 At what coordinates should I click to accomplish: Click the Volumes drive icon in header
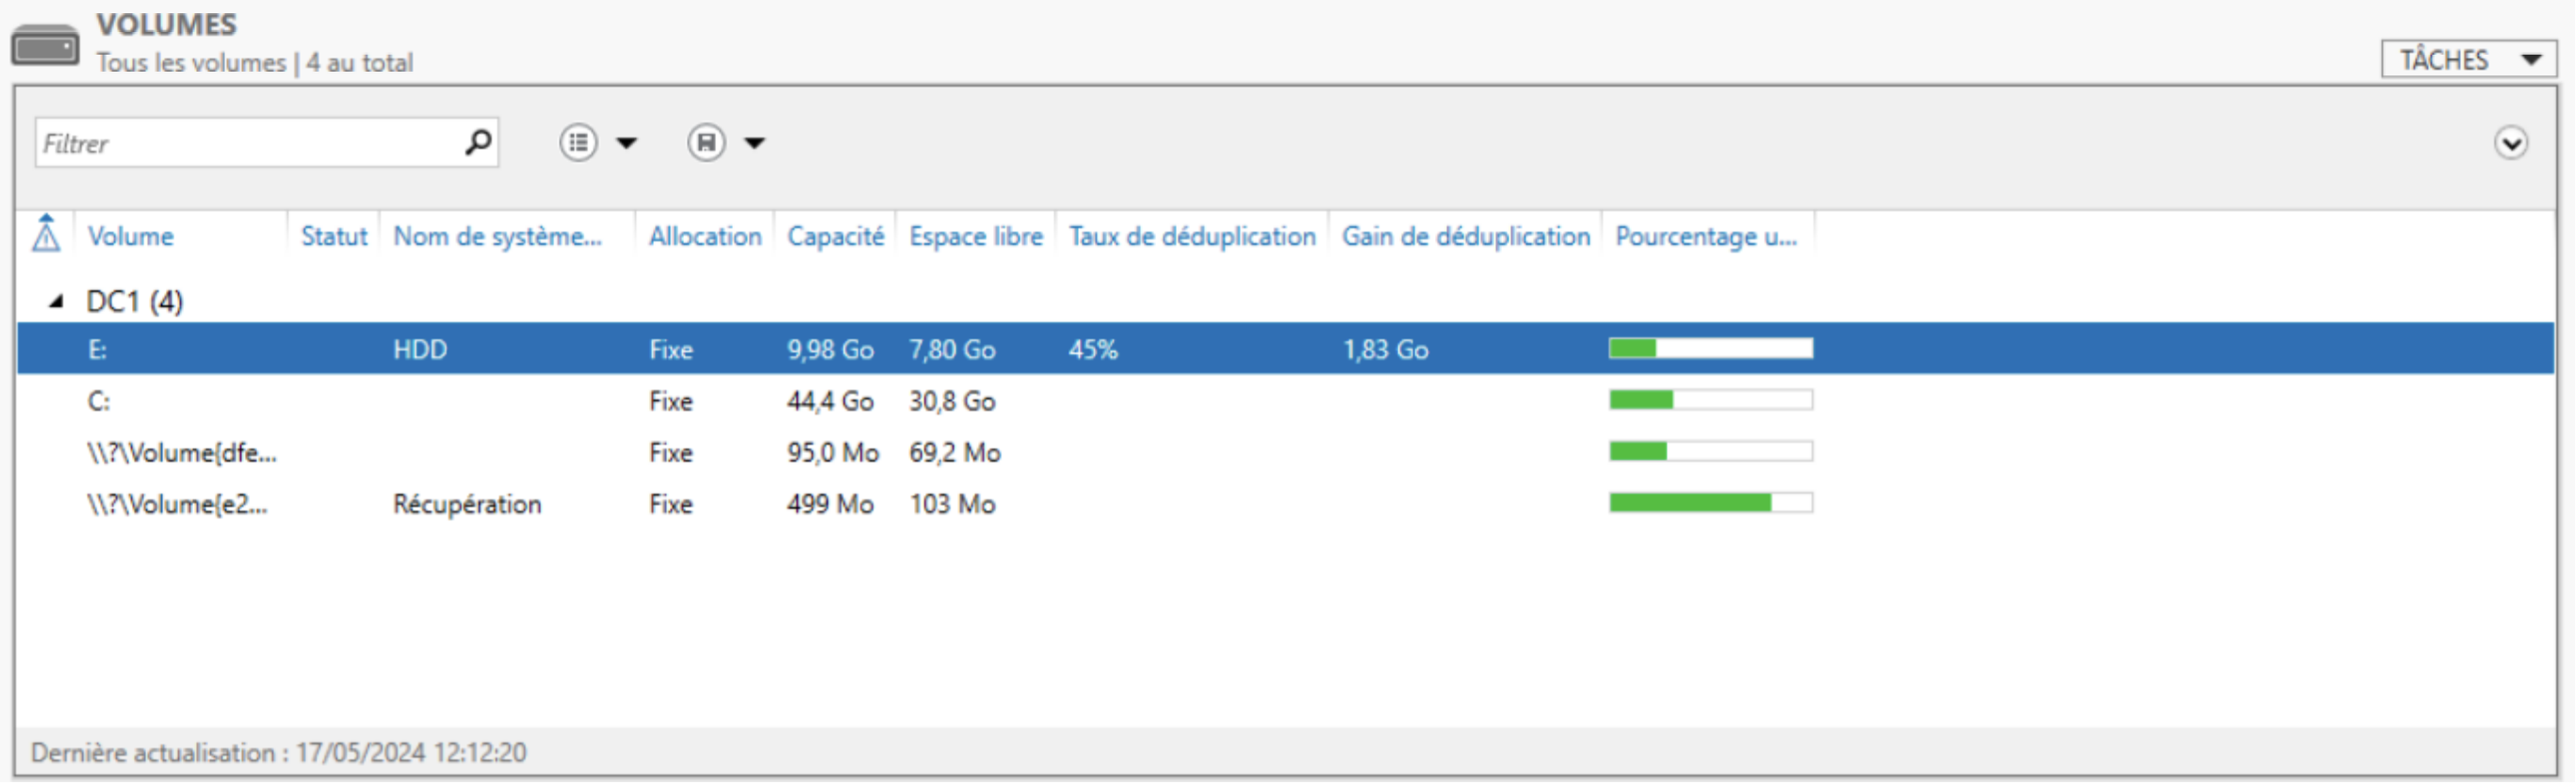coord(45,46)
